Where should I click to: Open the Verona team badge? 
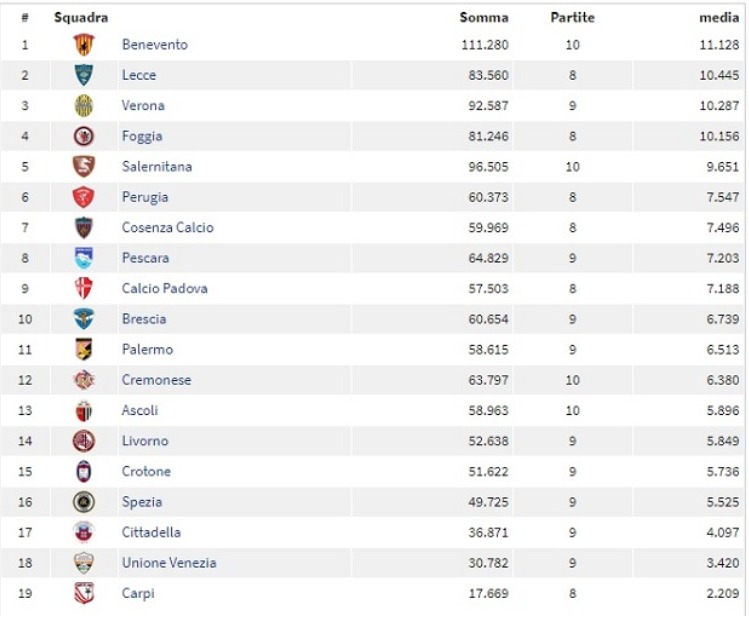point(84,106)
